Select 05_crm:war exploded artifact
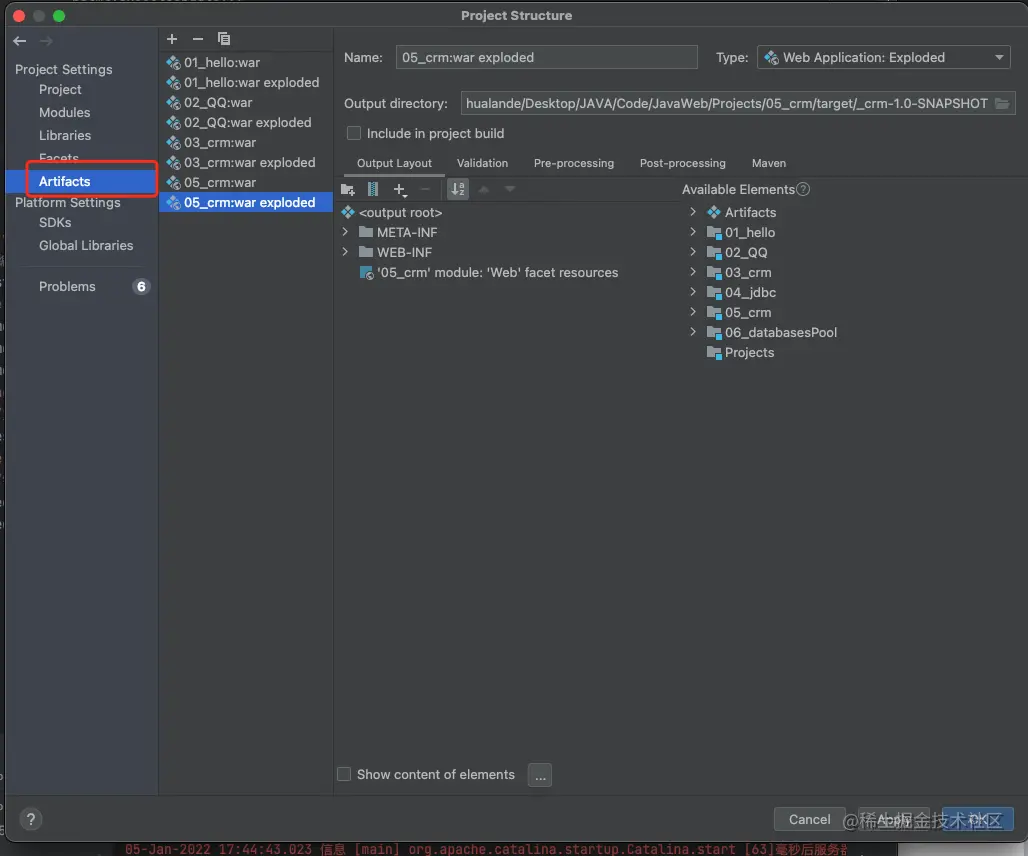 click(246, 203)
